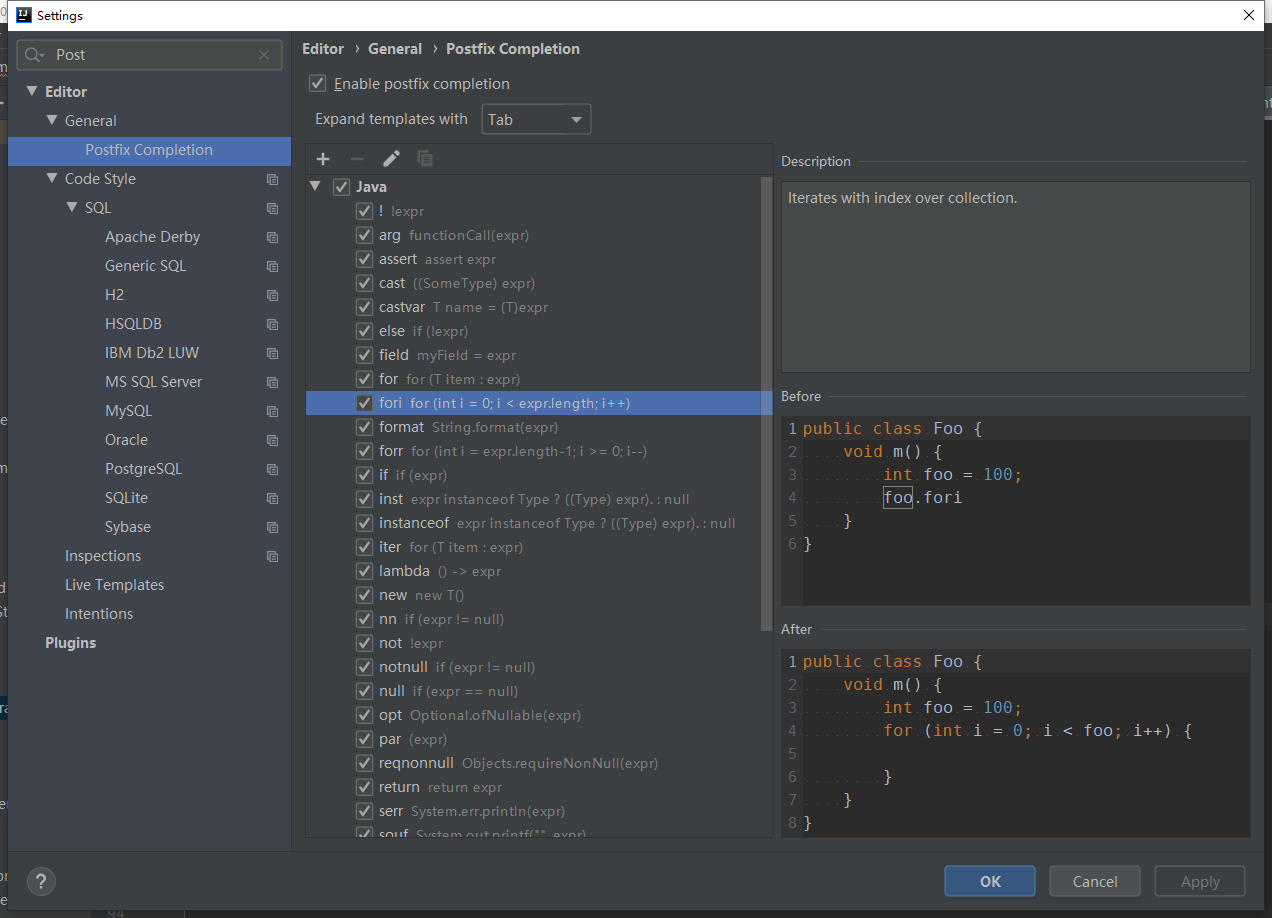Click the magnifier search history icon

(35, 55)
